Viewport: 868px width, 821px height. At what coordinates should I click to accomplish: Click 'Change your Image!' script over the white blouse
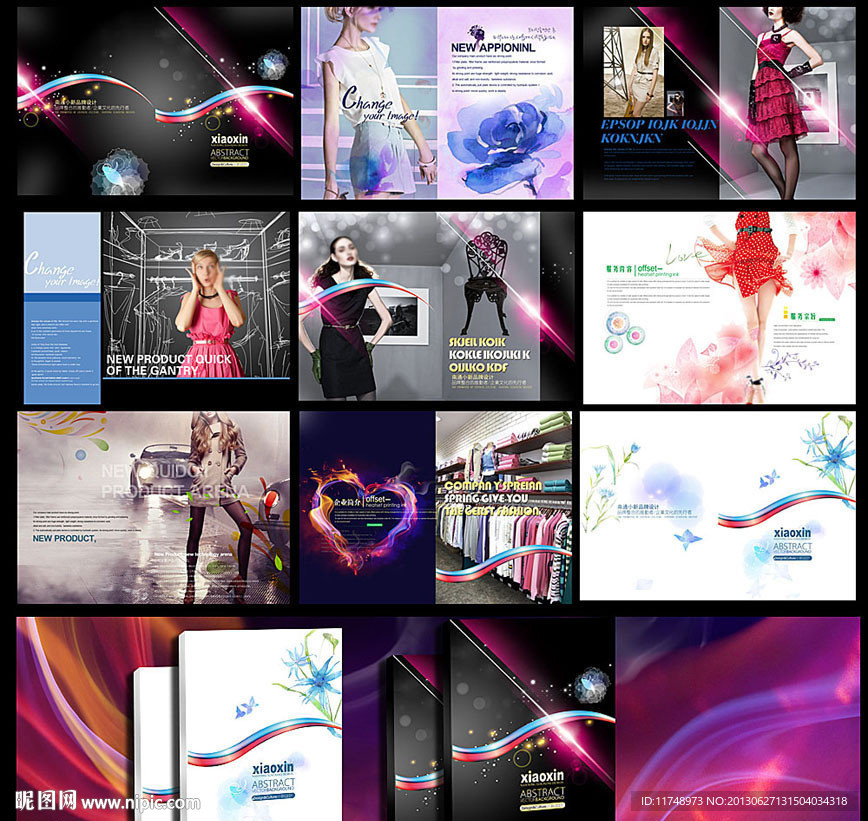coord(378,104)
